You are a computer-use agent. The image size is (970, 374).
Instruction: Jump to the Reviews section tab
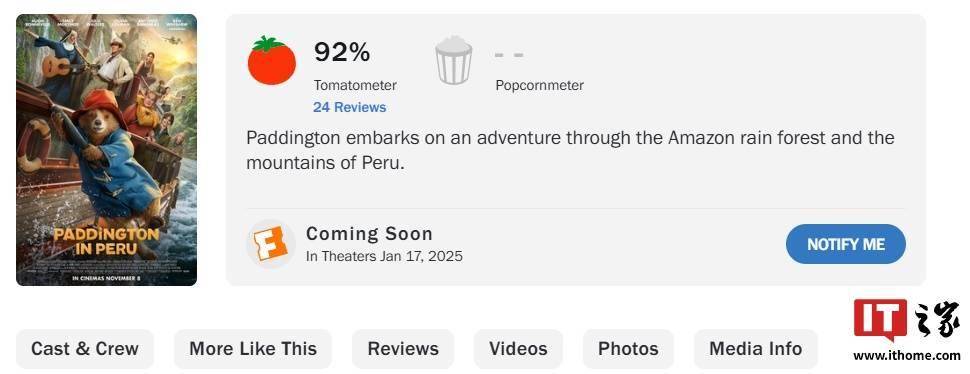coord(403,349)
